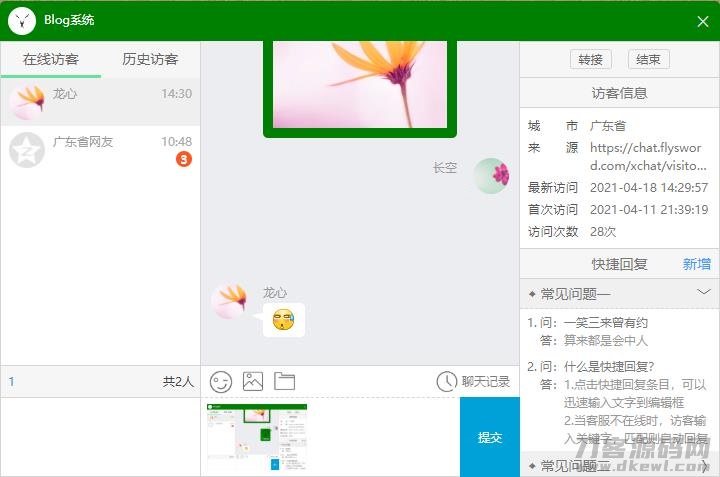
Task: Switch to the 在线访客 tab
Action: click(51, 59)
